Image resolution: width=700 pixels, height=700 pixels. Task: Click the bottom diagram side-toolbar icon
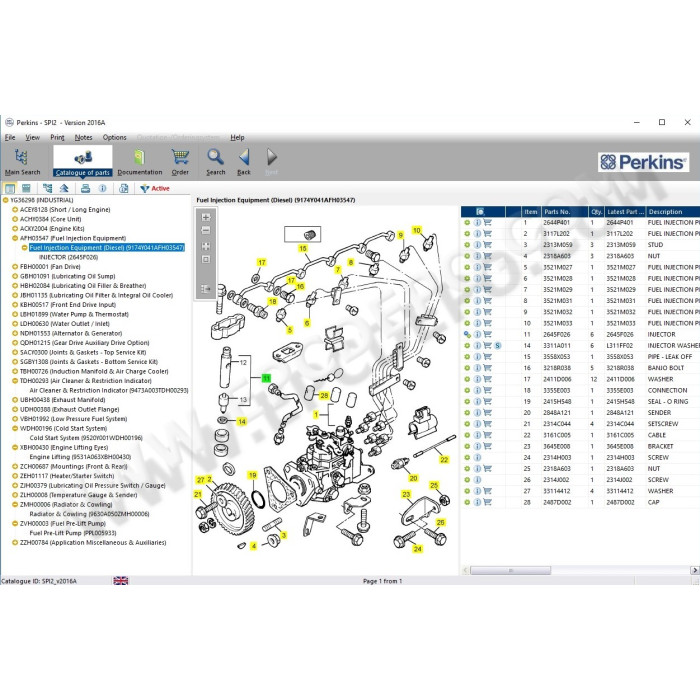click(x=206, y=289)
